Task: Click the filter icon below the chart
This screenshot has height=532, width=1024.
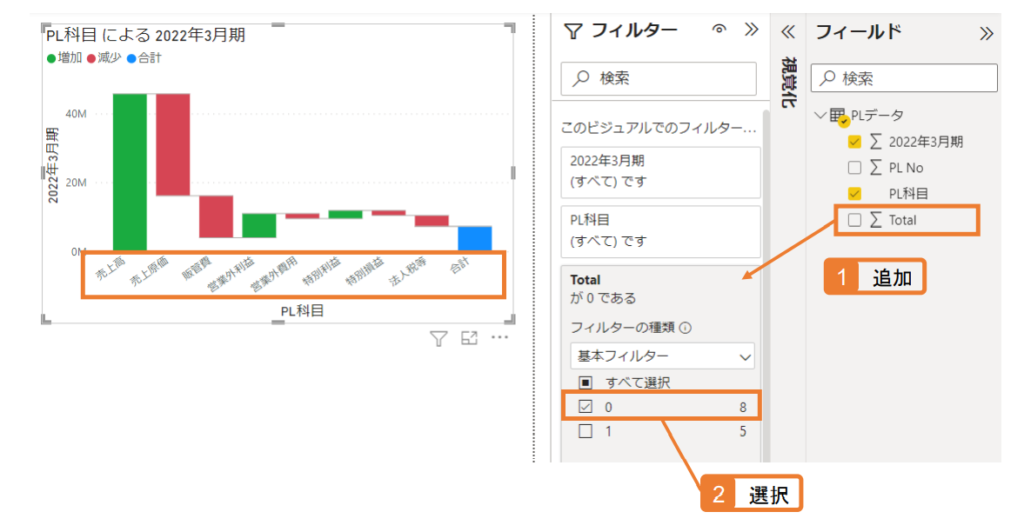Action: pyautogui.click(x=438, y=338)
